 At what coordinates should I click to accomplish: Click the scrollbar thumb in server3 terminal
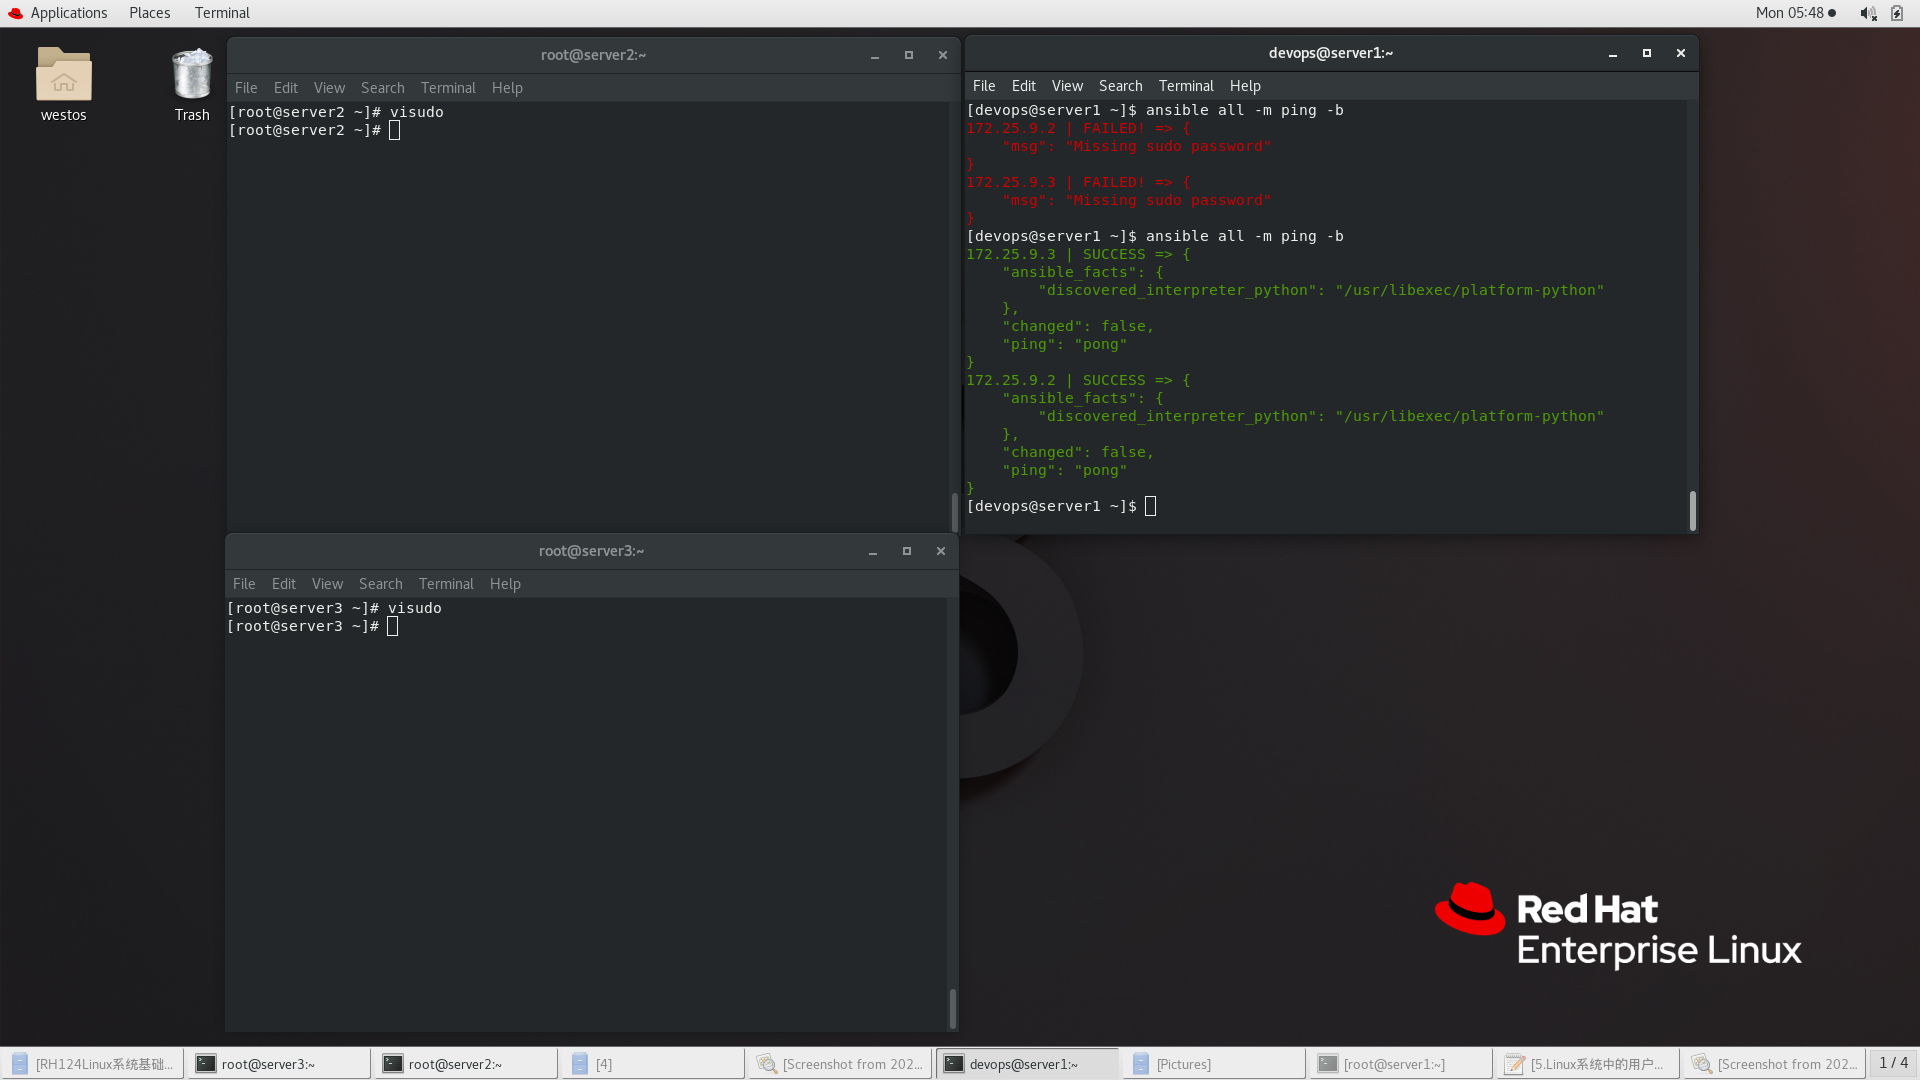(x=952, y=1007)
